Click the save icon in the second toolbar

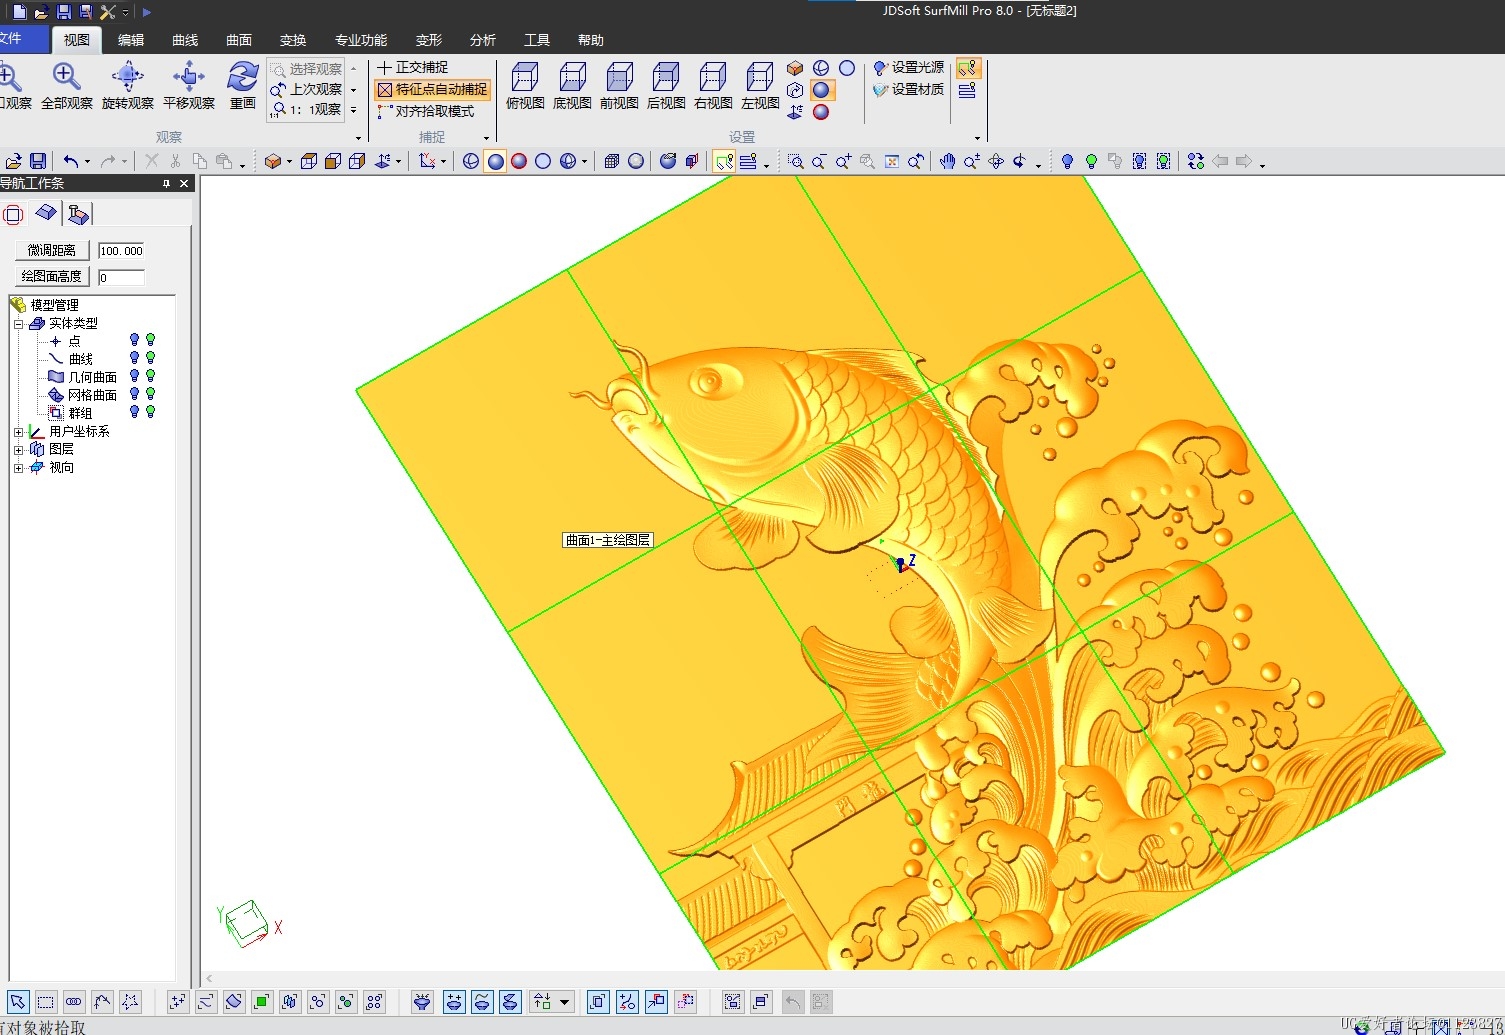point(38,161)
